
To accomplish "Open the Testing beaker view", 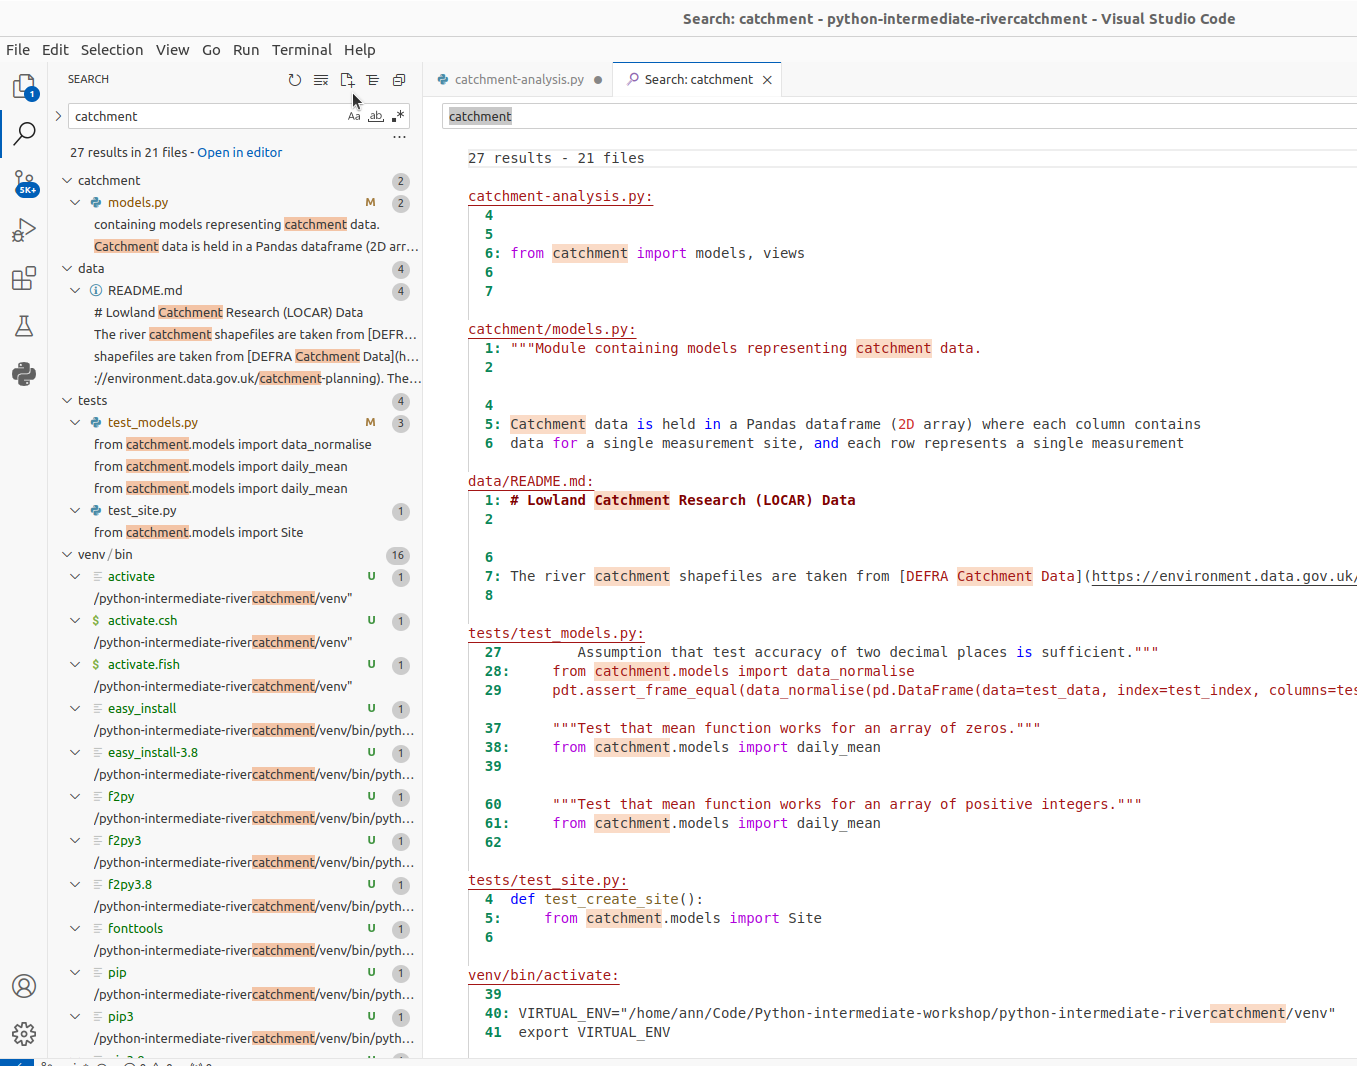I will [x=24, y=326].
